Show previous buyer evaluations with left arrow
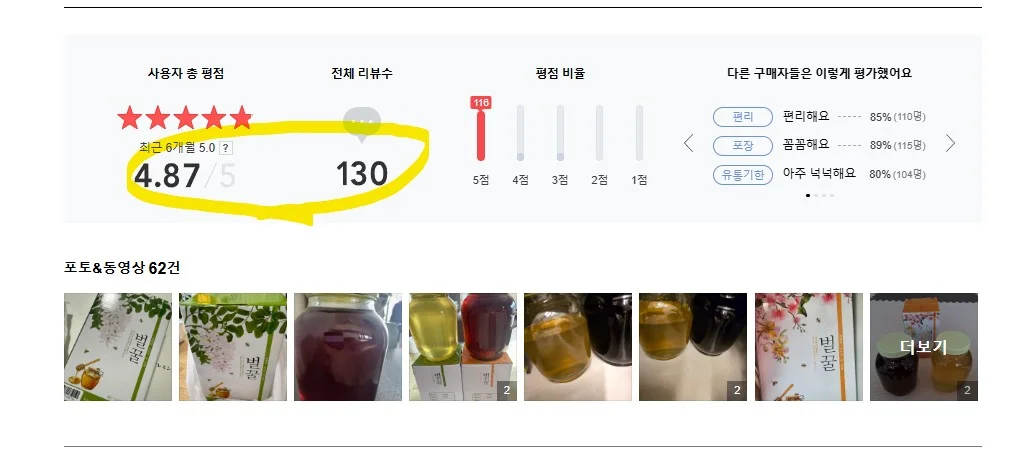Screen dimensions: 1031x456 [x=688, y=143]
